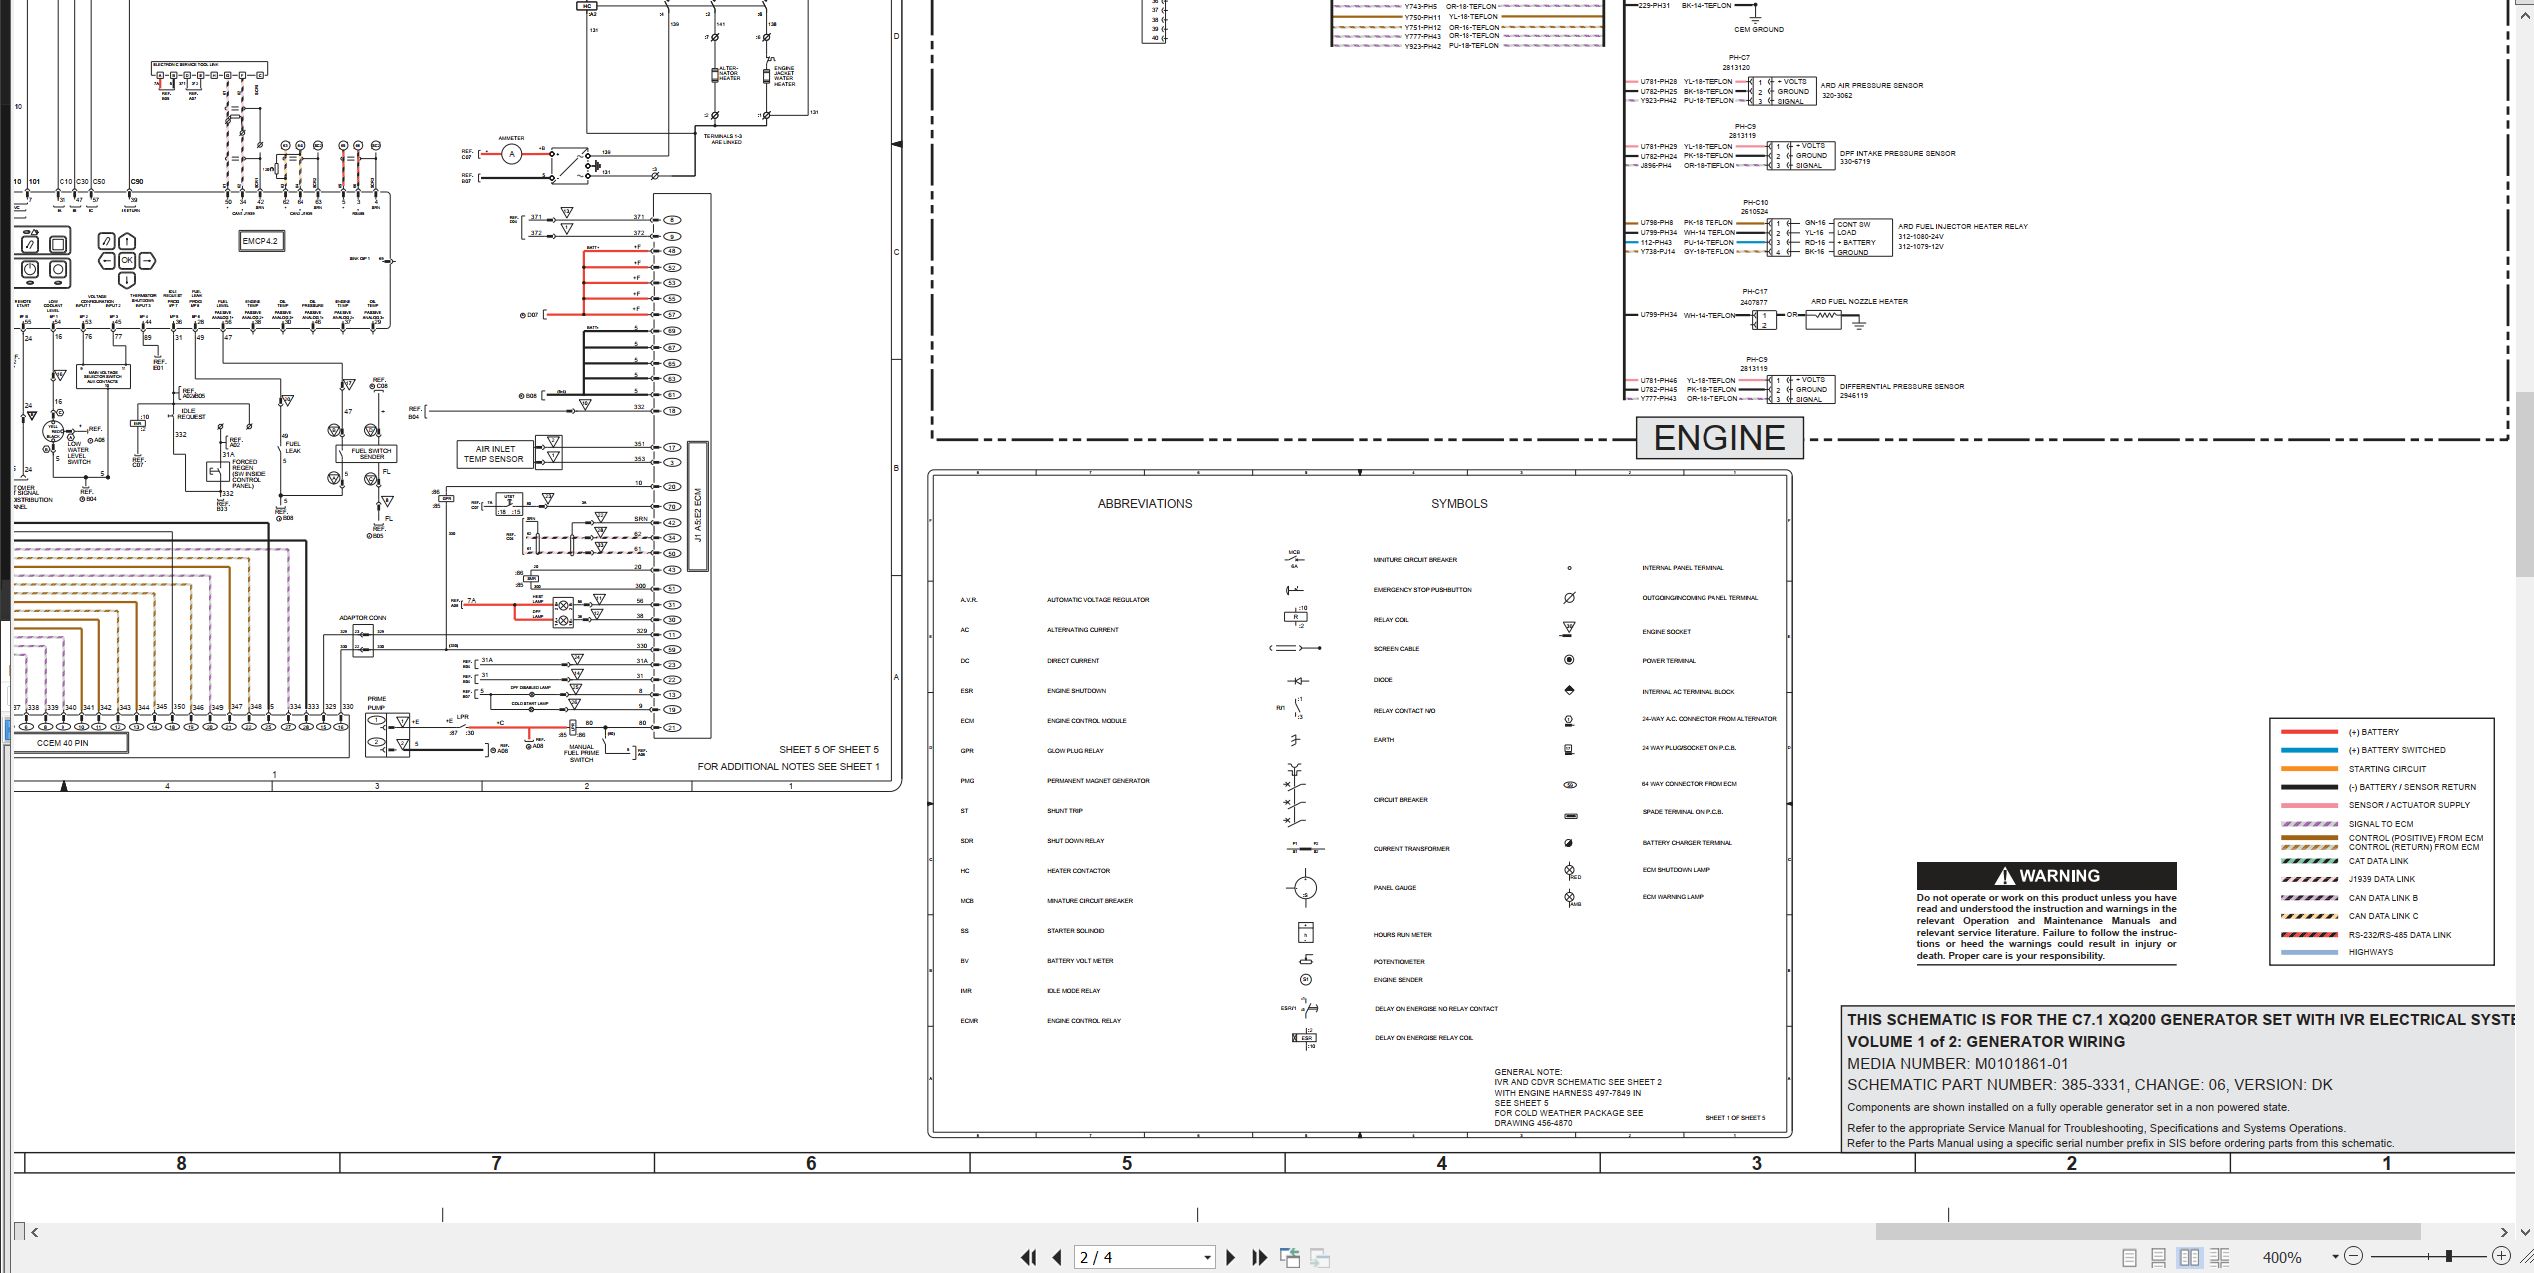Go to the previous page
2534x1273 pixels.
click(x=1056, y=1257)
